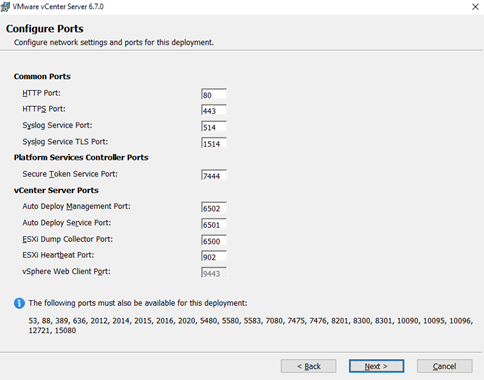The height and width of the screenshot is (380, 484).
Task: Go to the previous step with Back
Action: 308,366
